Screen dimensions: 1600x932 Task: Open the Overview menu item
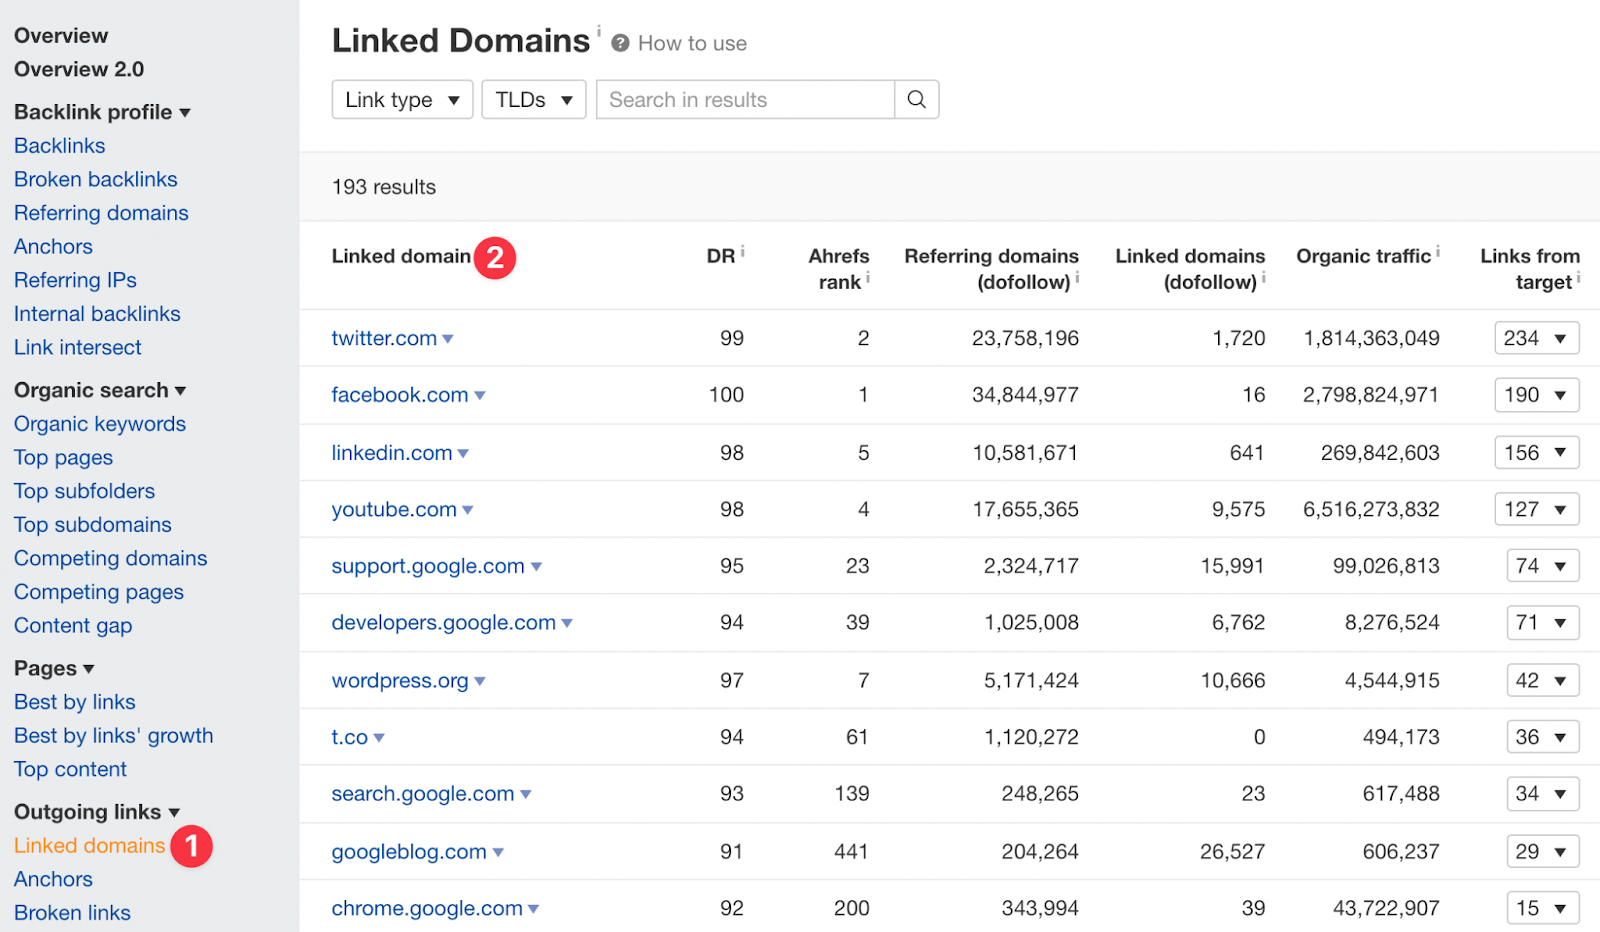(61, 36)
